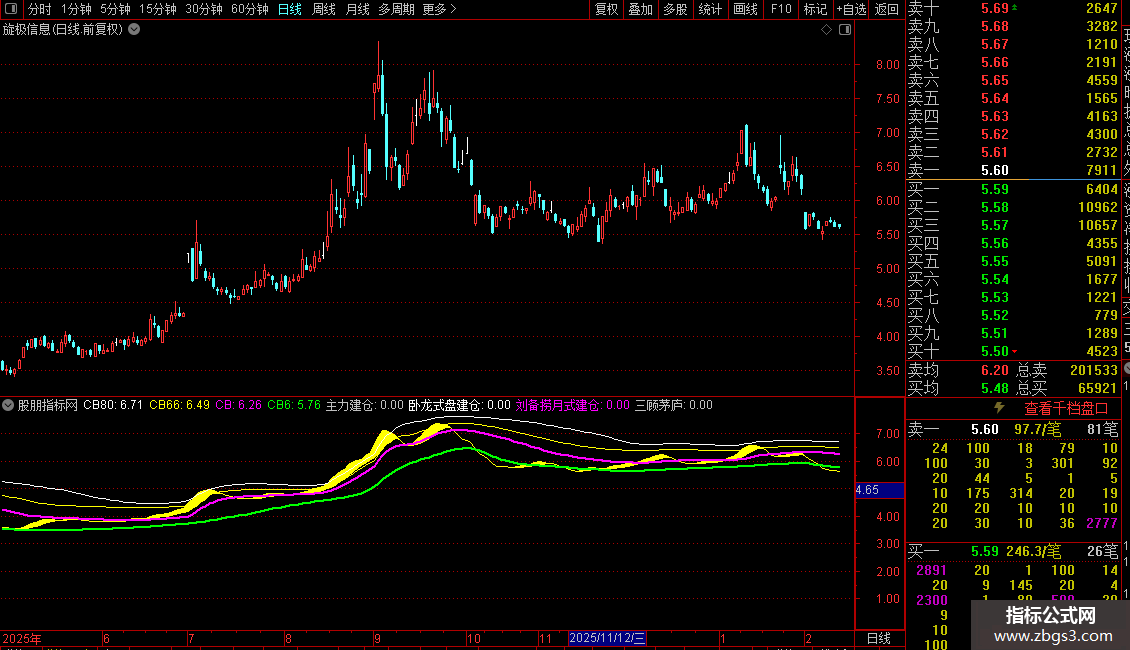This screenshot has height=650, width=1130.
Task: Expand indicator dropdown beside 股朋指标网
Action: pyautogui.click(x=9, y=406)
